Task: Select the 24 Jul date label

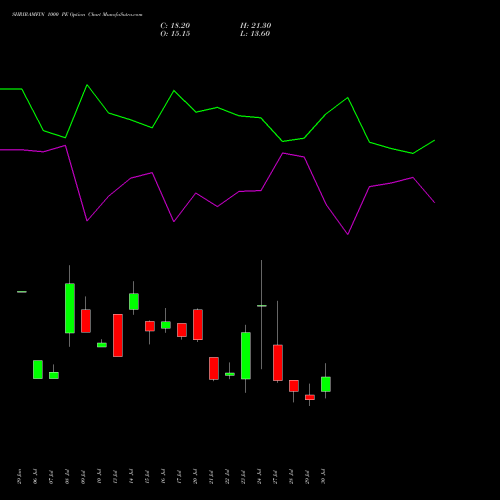Action: 259,477
